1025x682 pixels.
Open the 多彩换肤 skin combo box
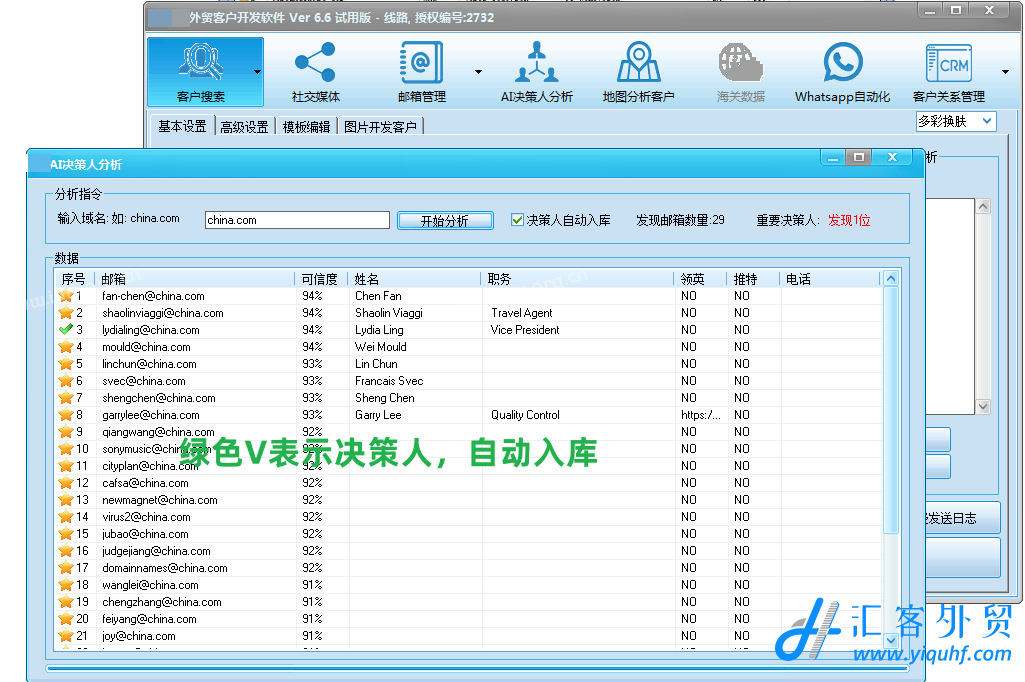[956, 121]
